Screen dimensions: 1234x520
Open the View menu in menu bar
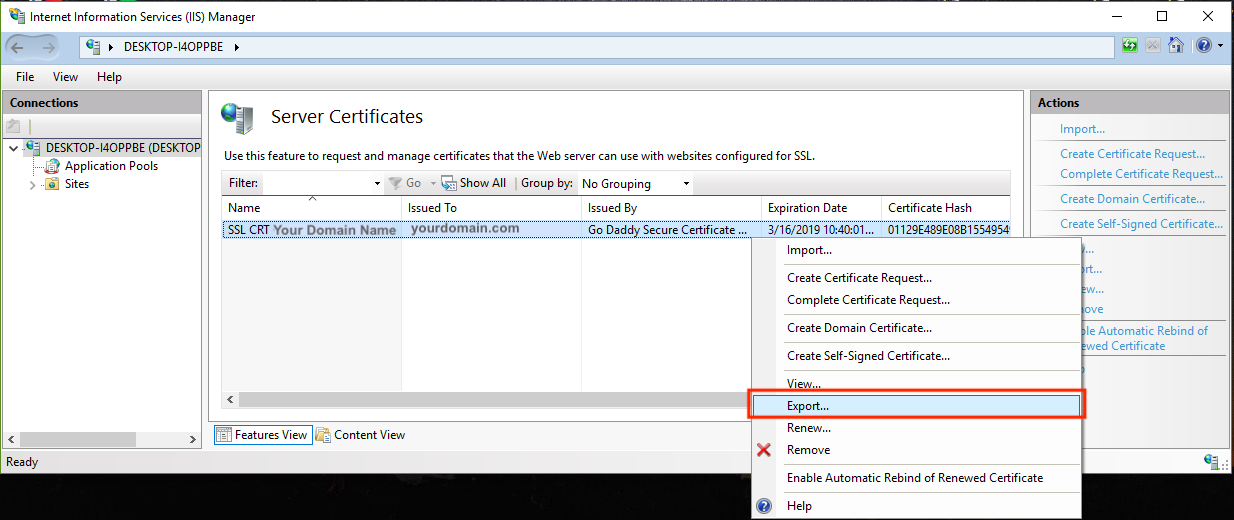(x=65, y=77)
